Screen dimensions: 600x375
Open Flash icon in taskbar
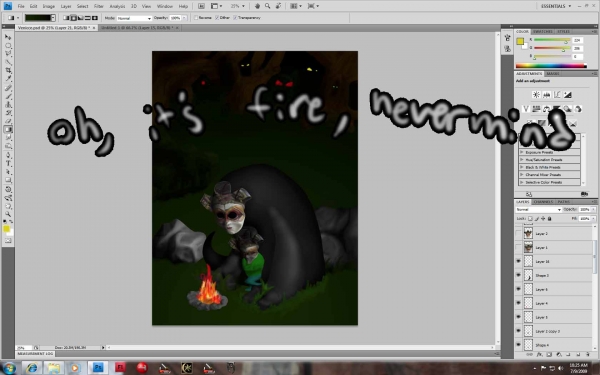pyautogui.click(x=121, y=368)
